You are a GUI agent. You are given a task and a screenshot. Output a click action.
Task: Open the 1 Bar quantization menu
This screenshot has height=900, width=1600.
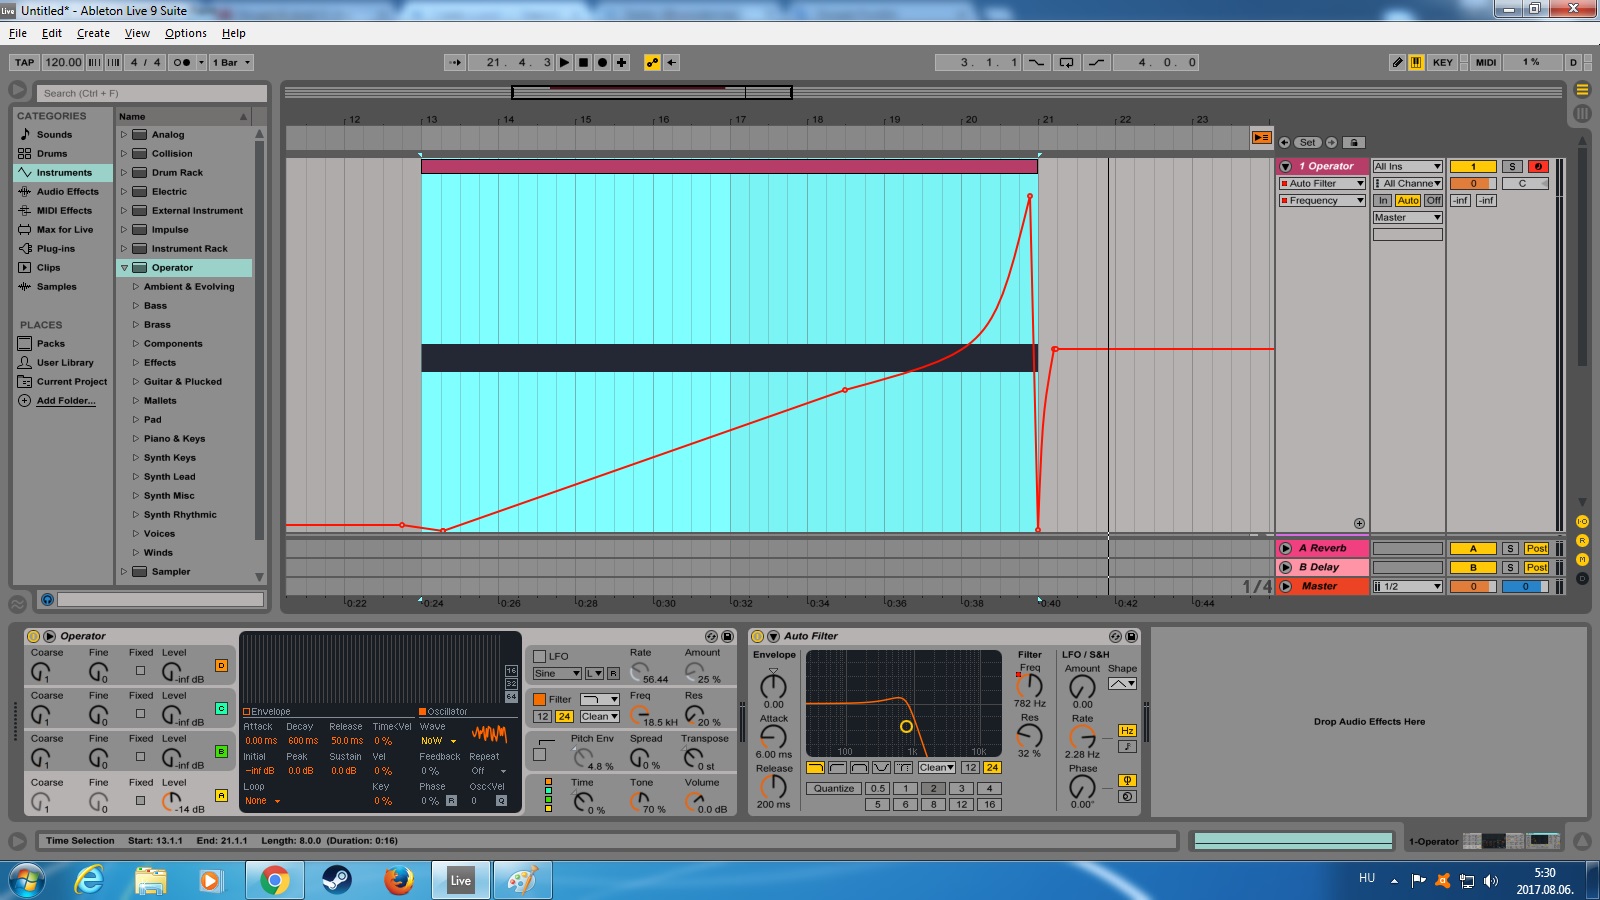(x=231, y=62)
